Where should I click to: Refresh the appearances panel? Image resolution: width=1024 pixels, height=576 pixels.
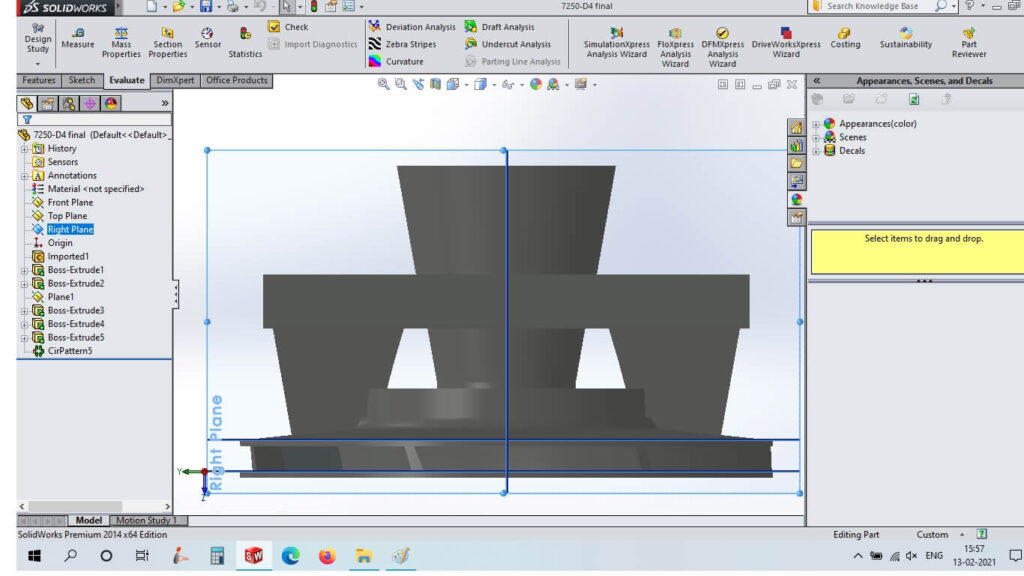click(x=914, y=99)
